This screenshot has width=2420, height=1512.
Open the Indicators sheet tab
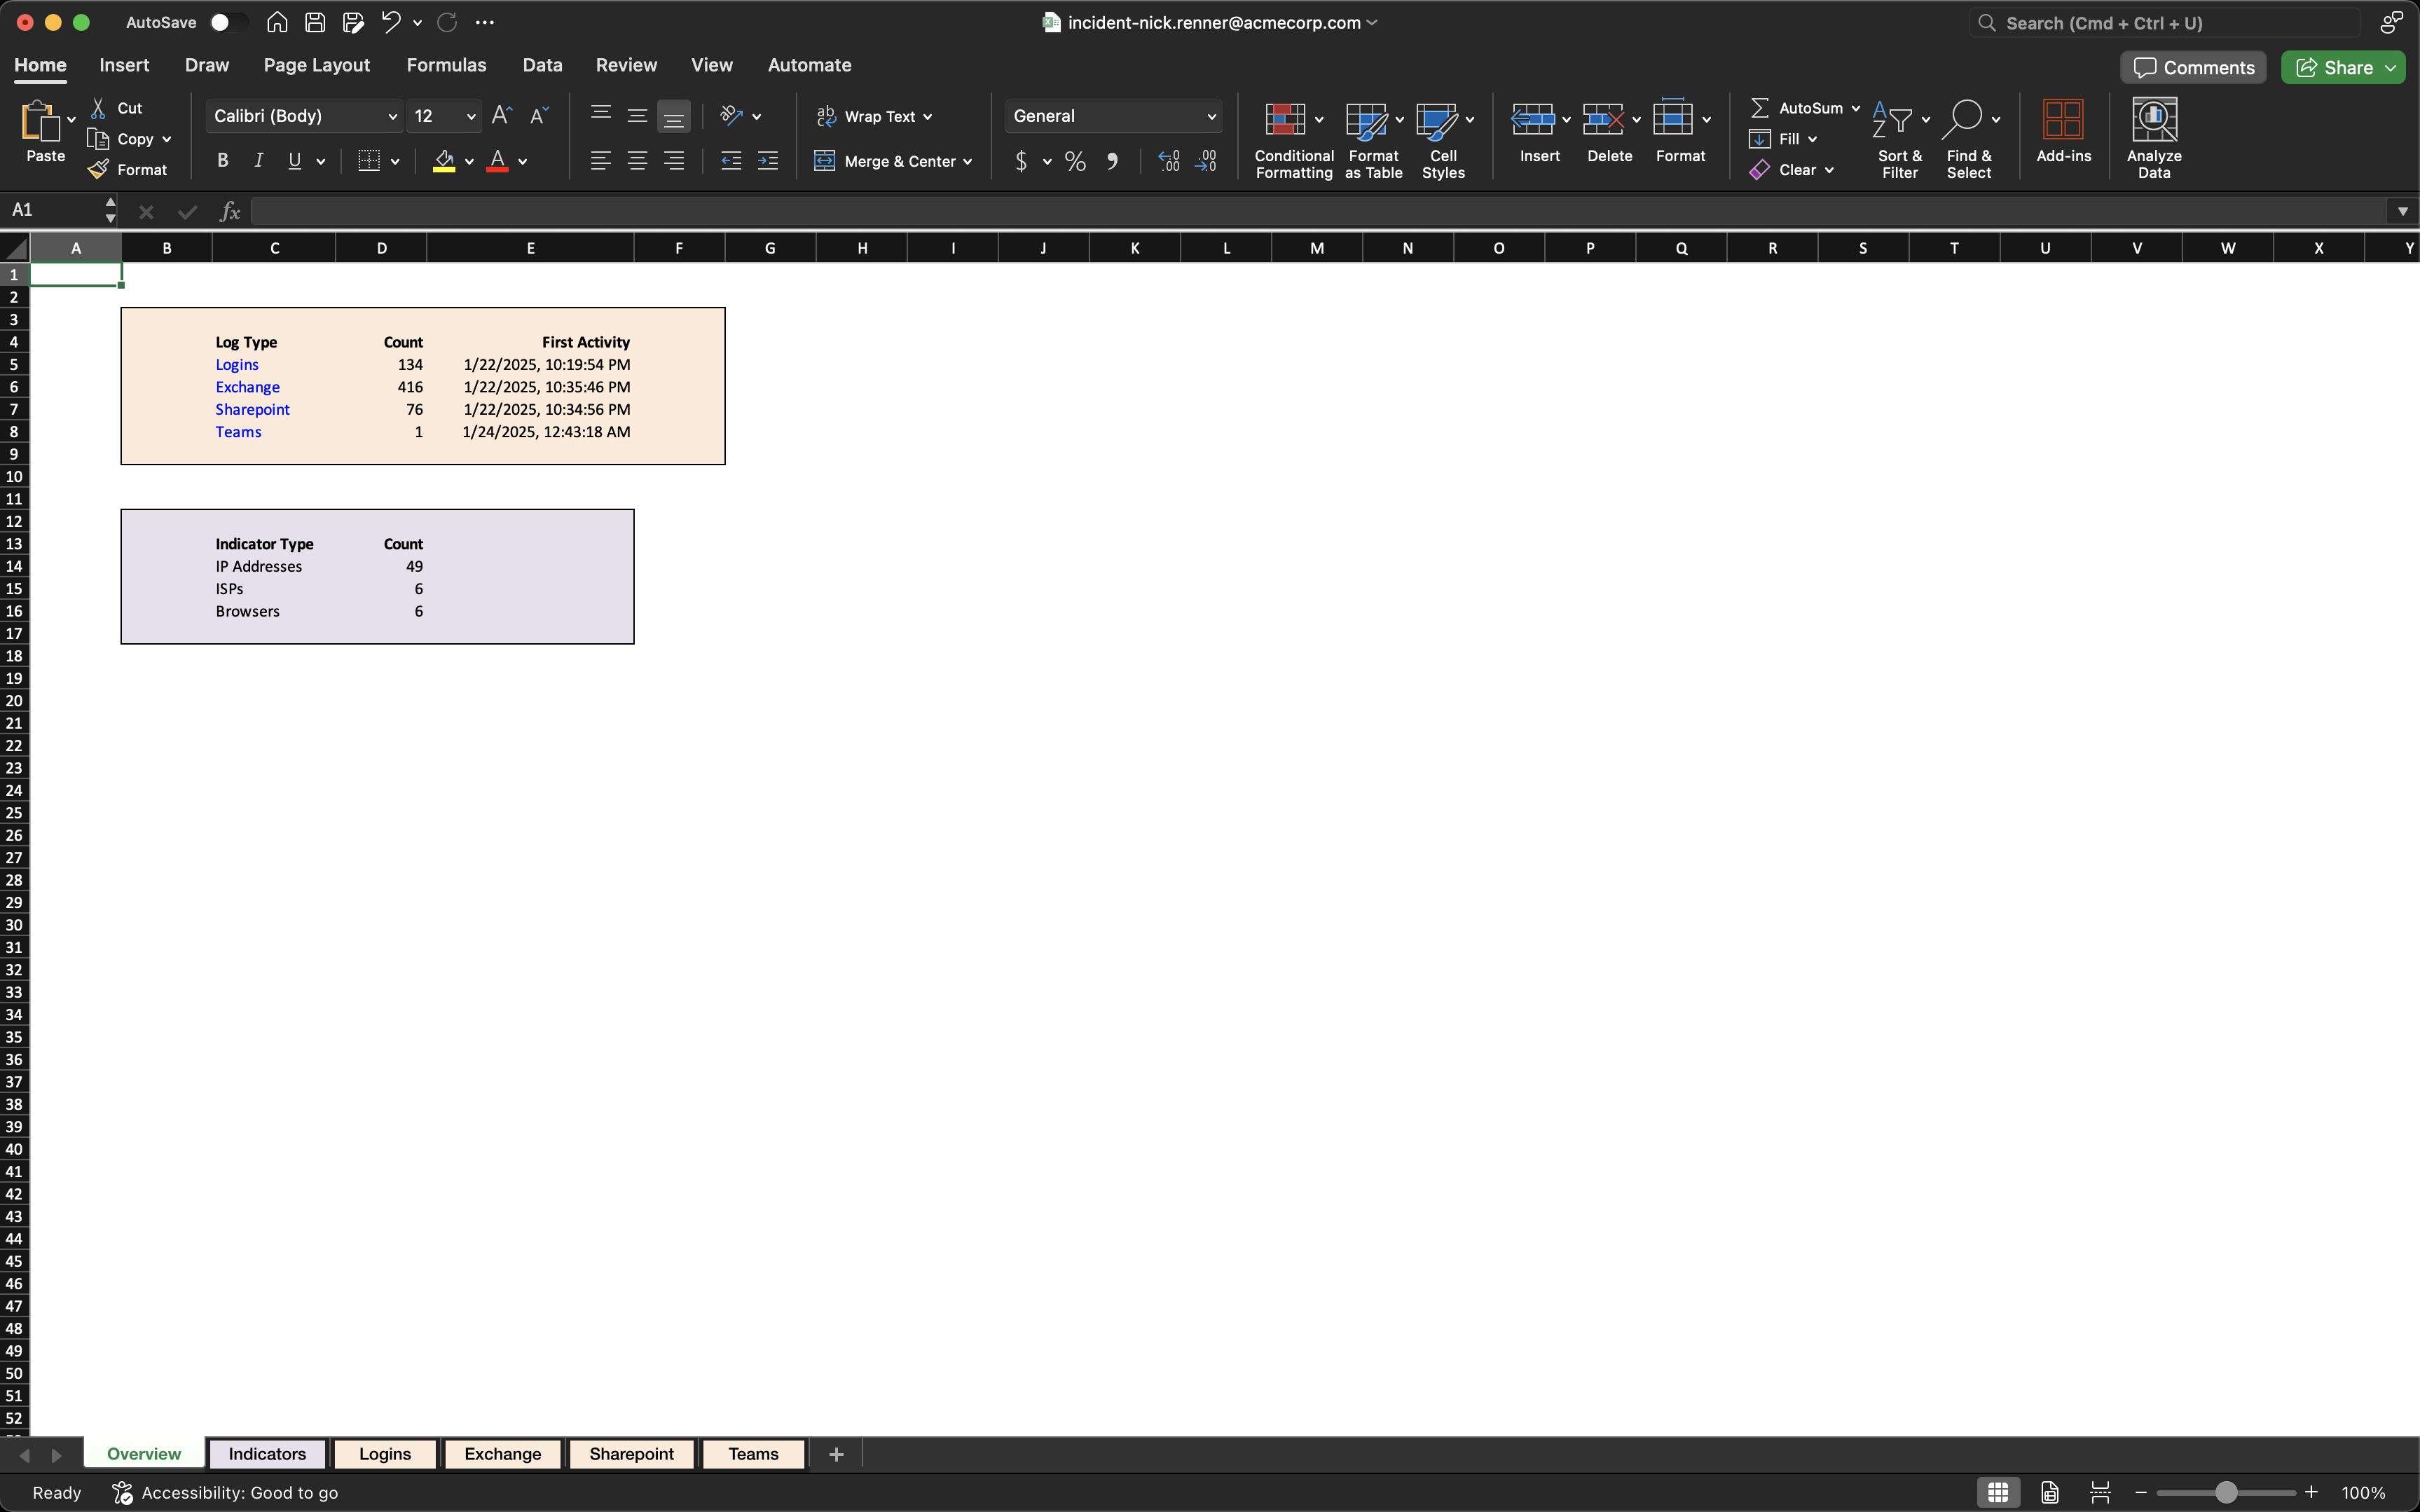pyautogui.click(x=267, y=1453)
